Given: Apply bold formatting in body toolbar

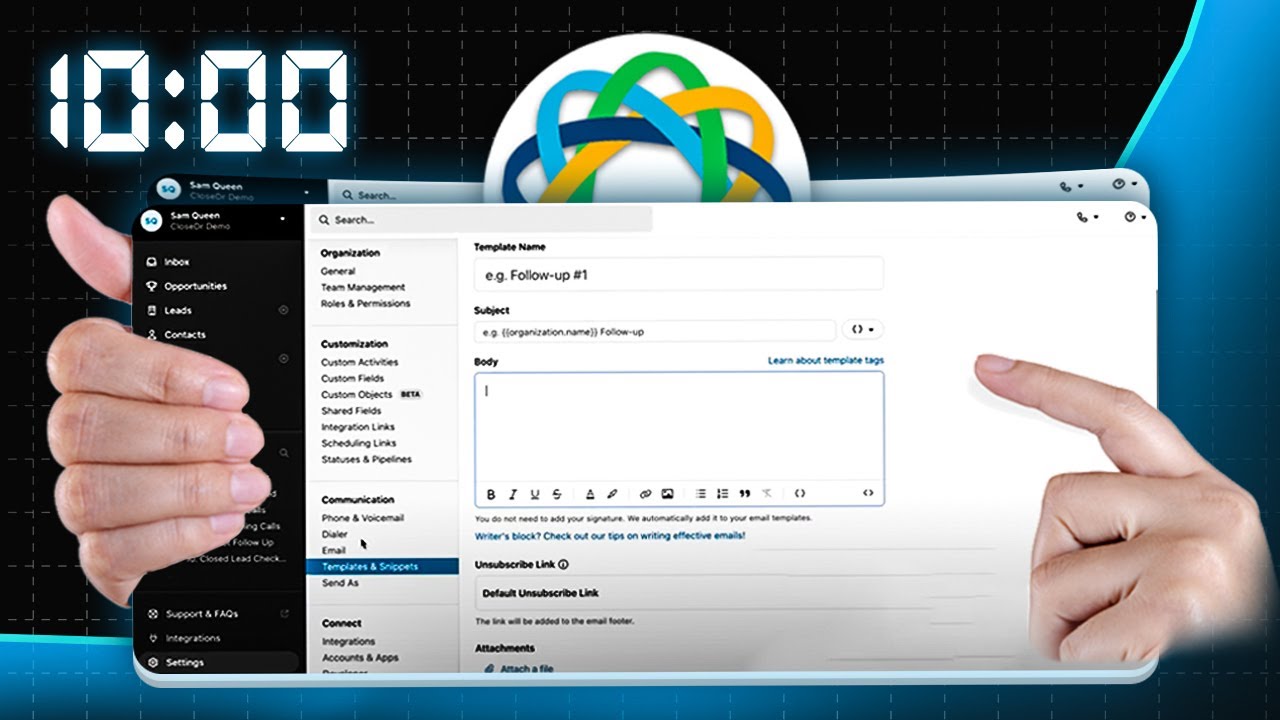Looking at the screenshot, I should [491, 494].
